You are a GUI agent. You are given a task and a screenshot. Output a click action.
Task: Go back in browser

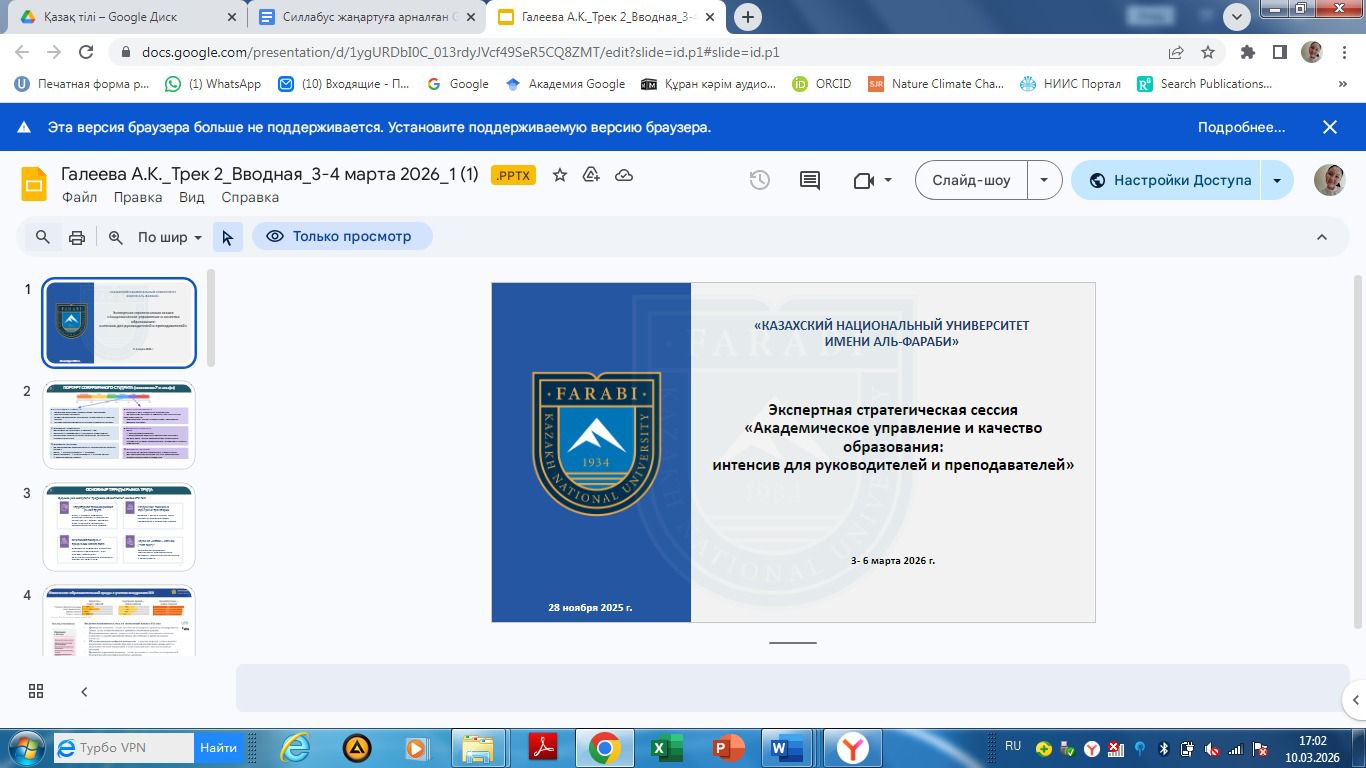[x=22, y=52]
